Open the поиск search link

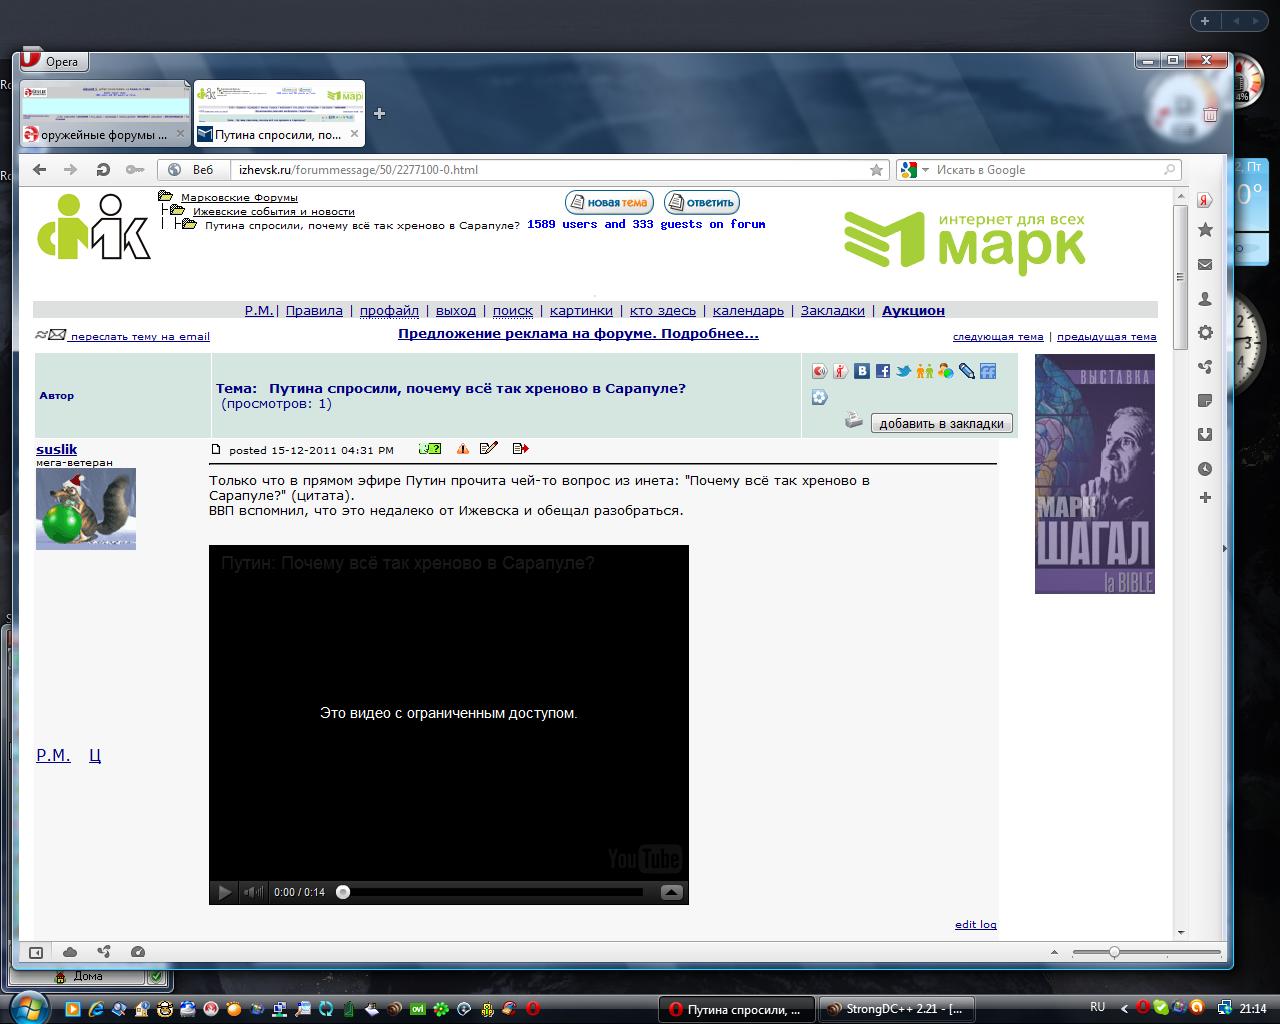pyautogui.click(x=513, y=311)
